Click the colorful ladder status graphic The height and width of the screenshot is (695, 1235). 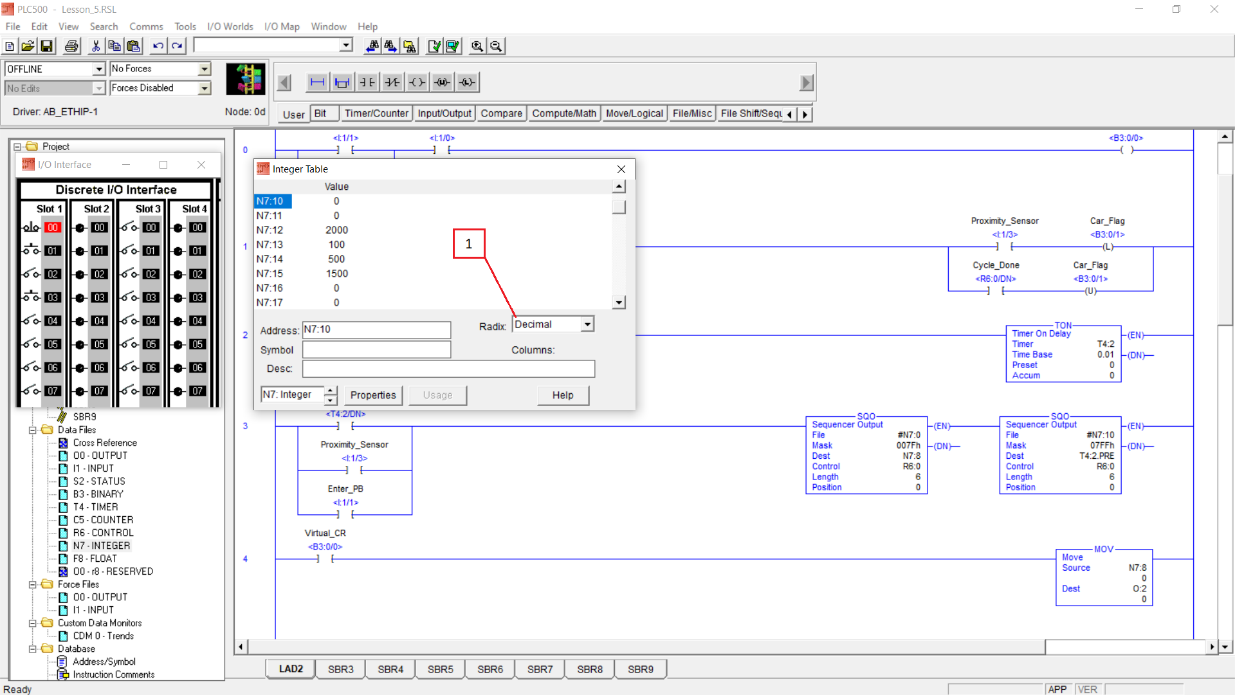(x=245, y=79)
